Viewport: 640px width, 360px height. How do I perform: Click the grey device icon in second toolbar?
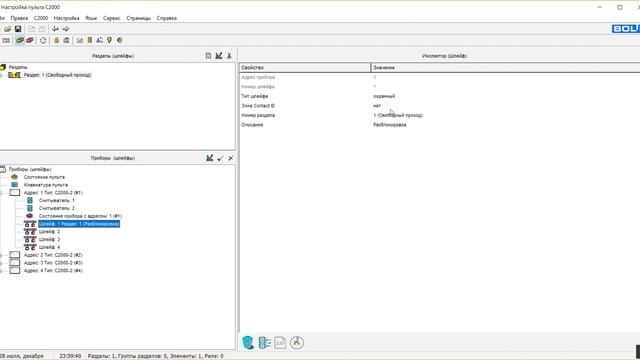(6, 40)
